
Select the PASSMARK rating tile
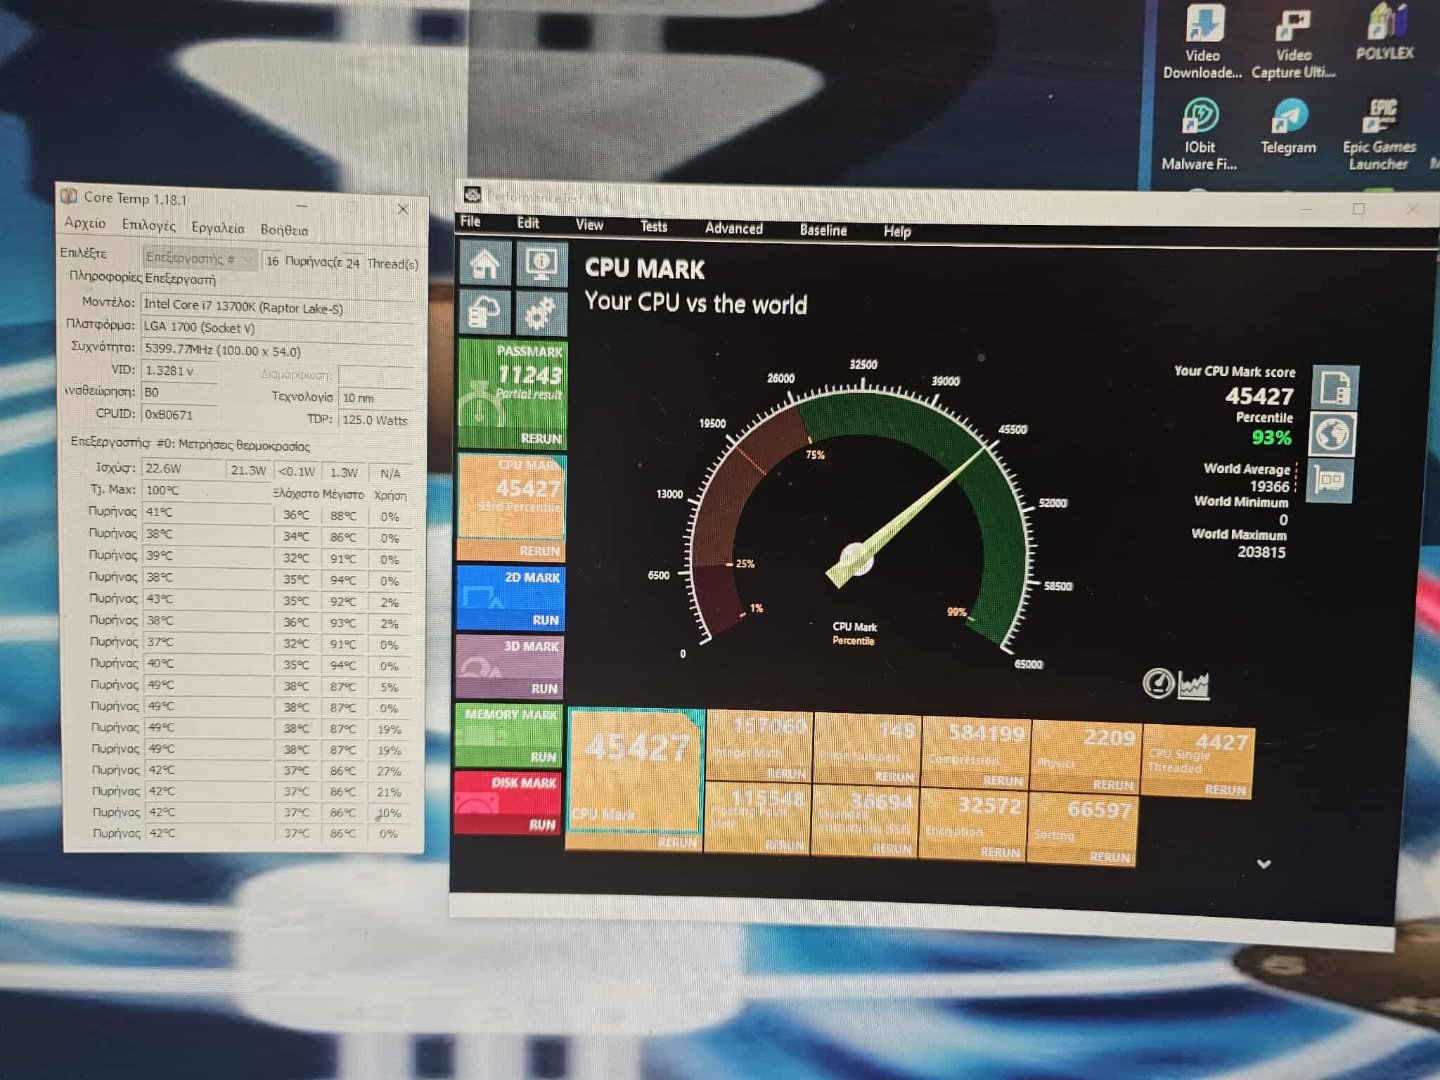pos(512,394)
